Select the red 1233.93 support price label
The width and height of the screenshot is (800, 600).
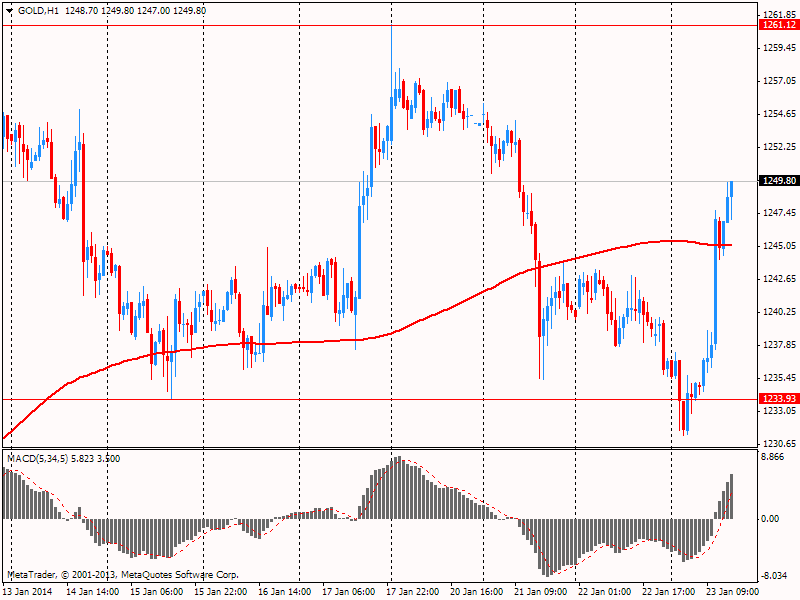point(779,399)
